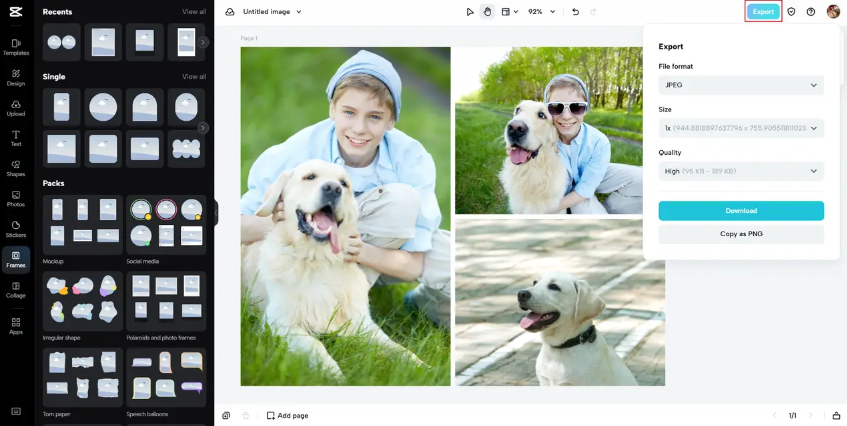Open Polaroids and photo frames pack
The width and height of the screenshot is (847, 426).
point(166,301)
